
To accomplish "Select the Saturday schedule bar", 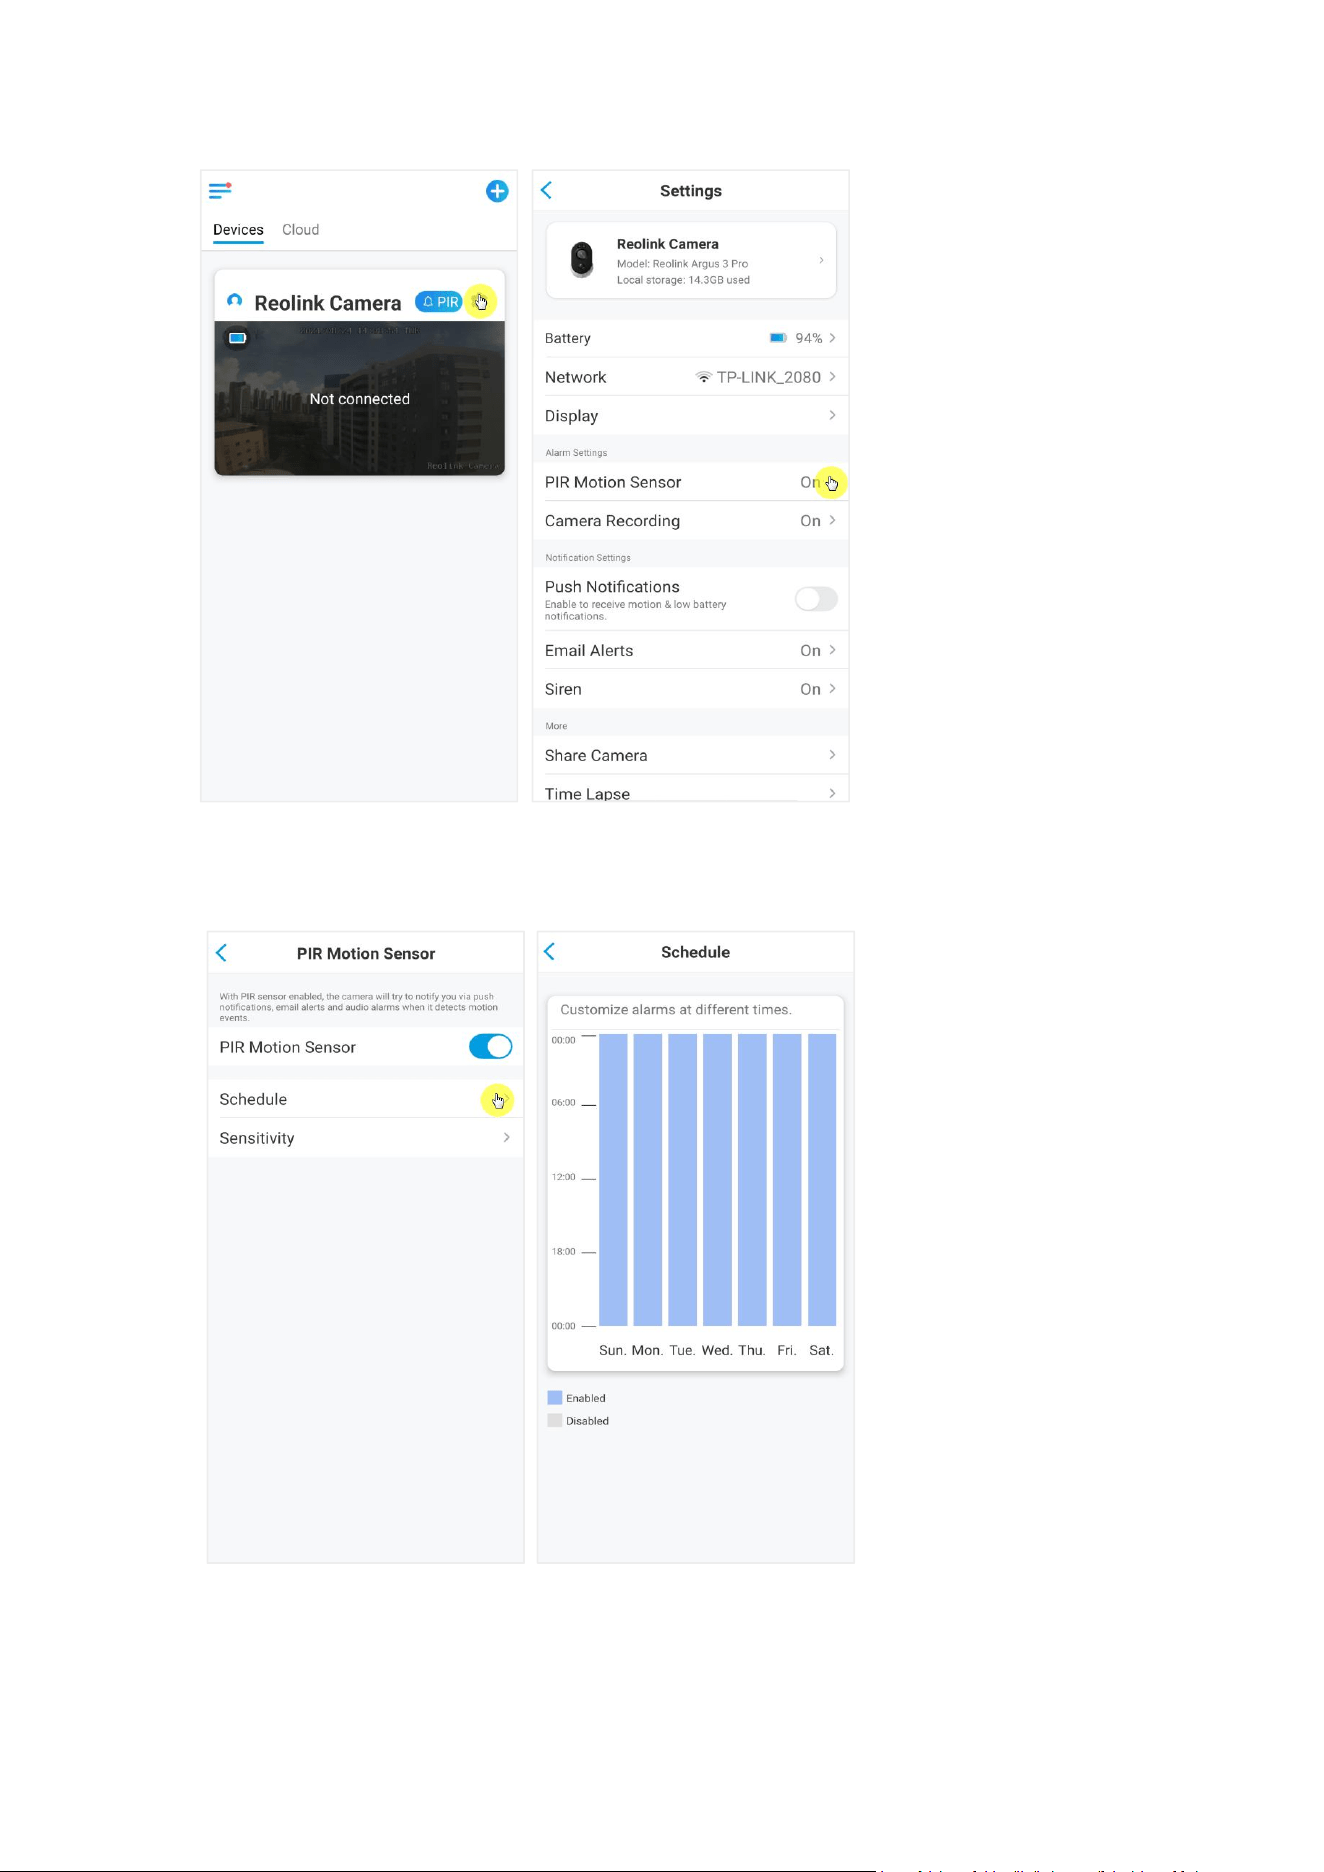I will pyautogui.click(x=822, y=1180).
